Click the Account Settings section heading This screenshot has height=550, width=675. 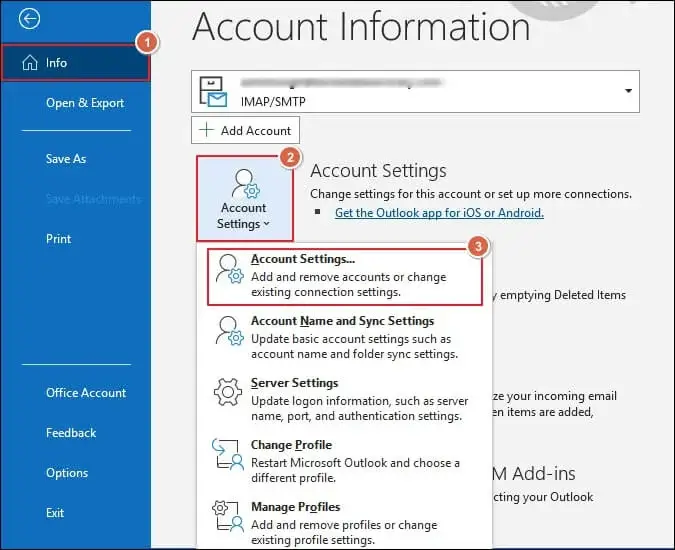click(x=378, y=170)
